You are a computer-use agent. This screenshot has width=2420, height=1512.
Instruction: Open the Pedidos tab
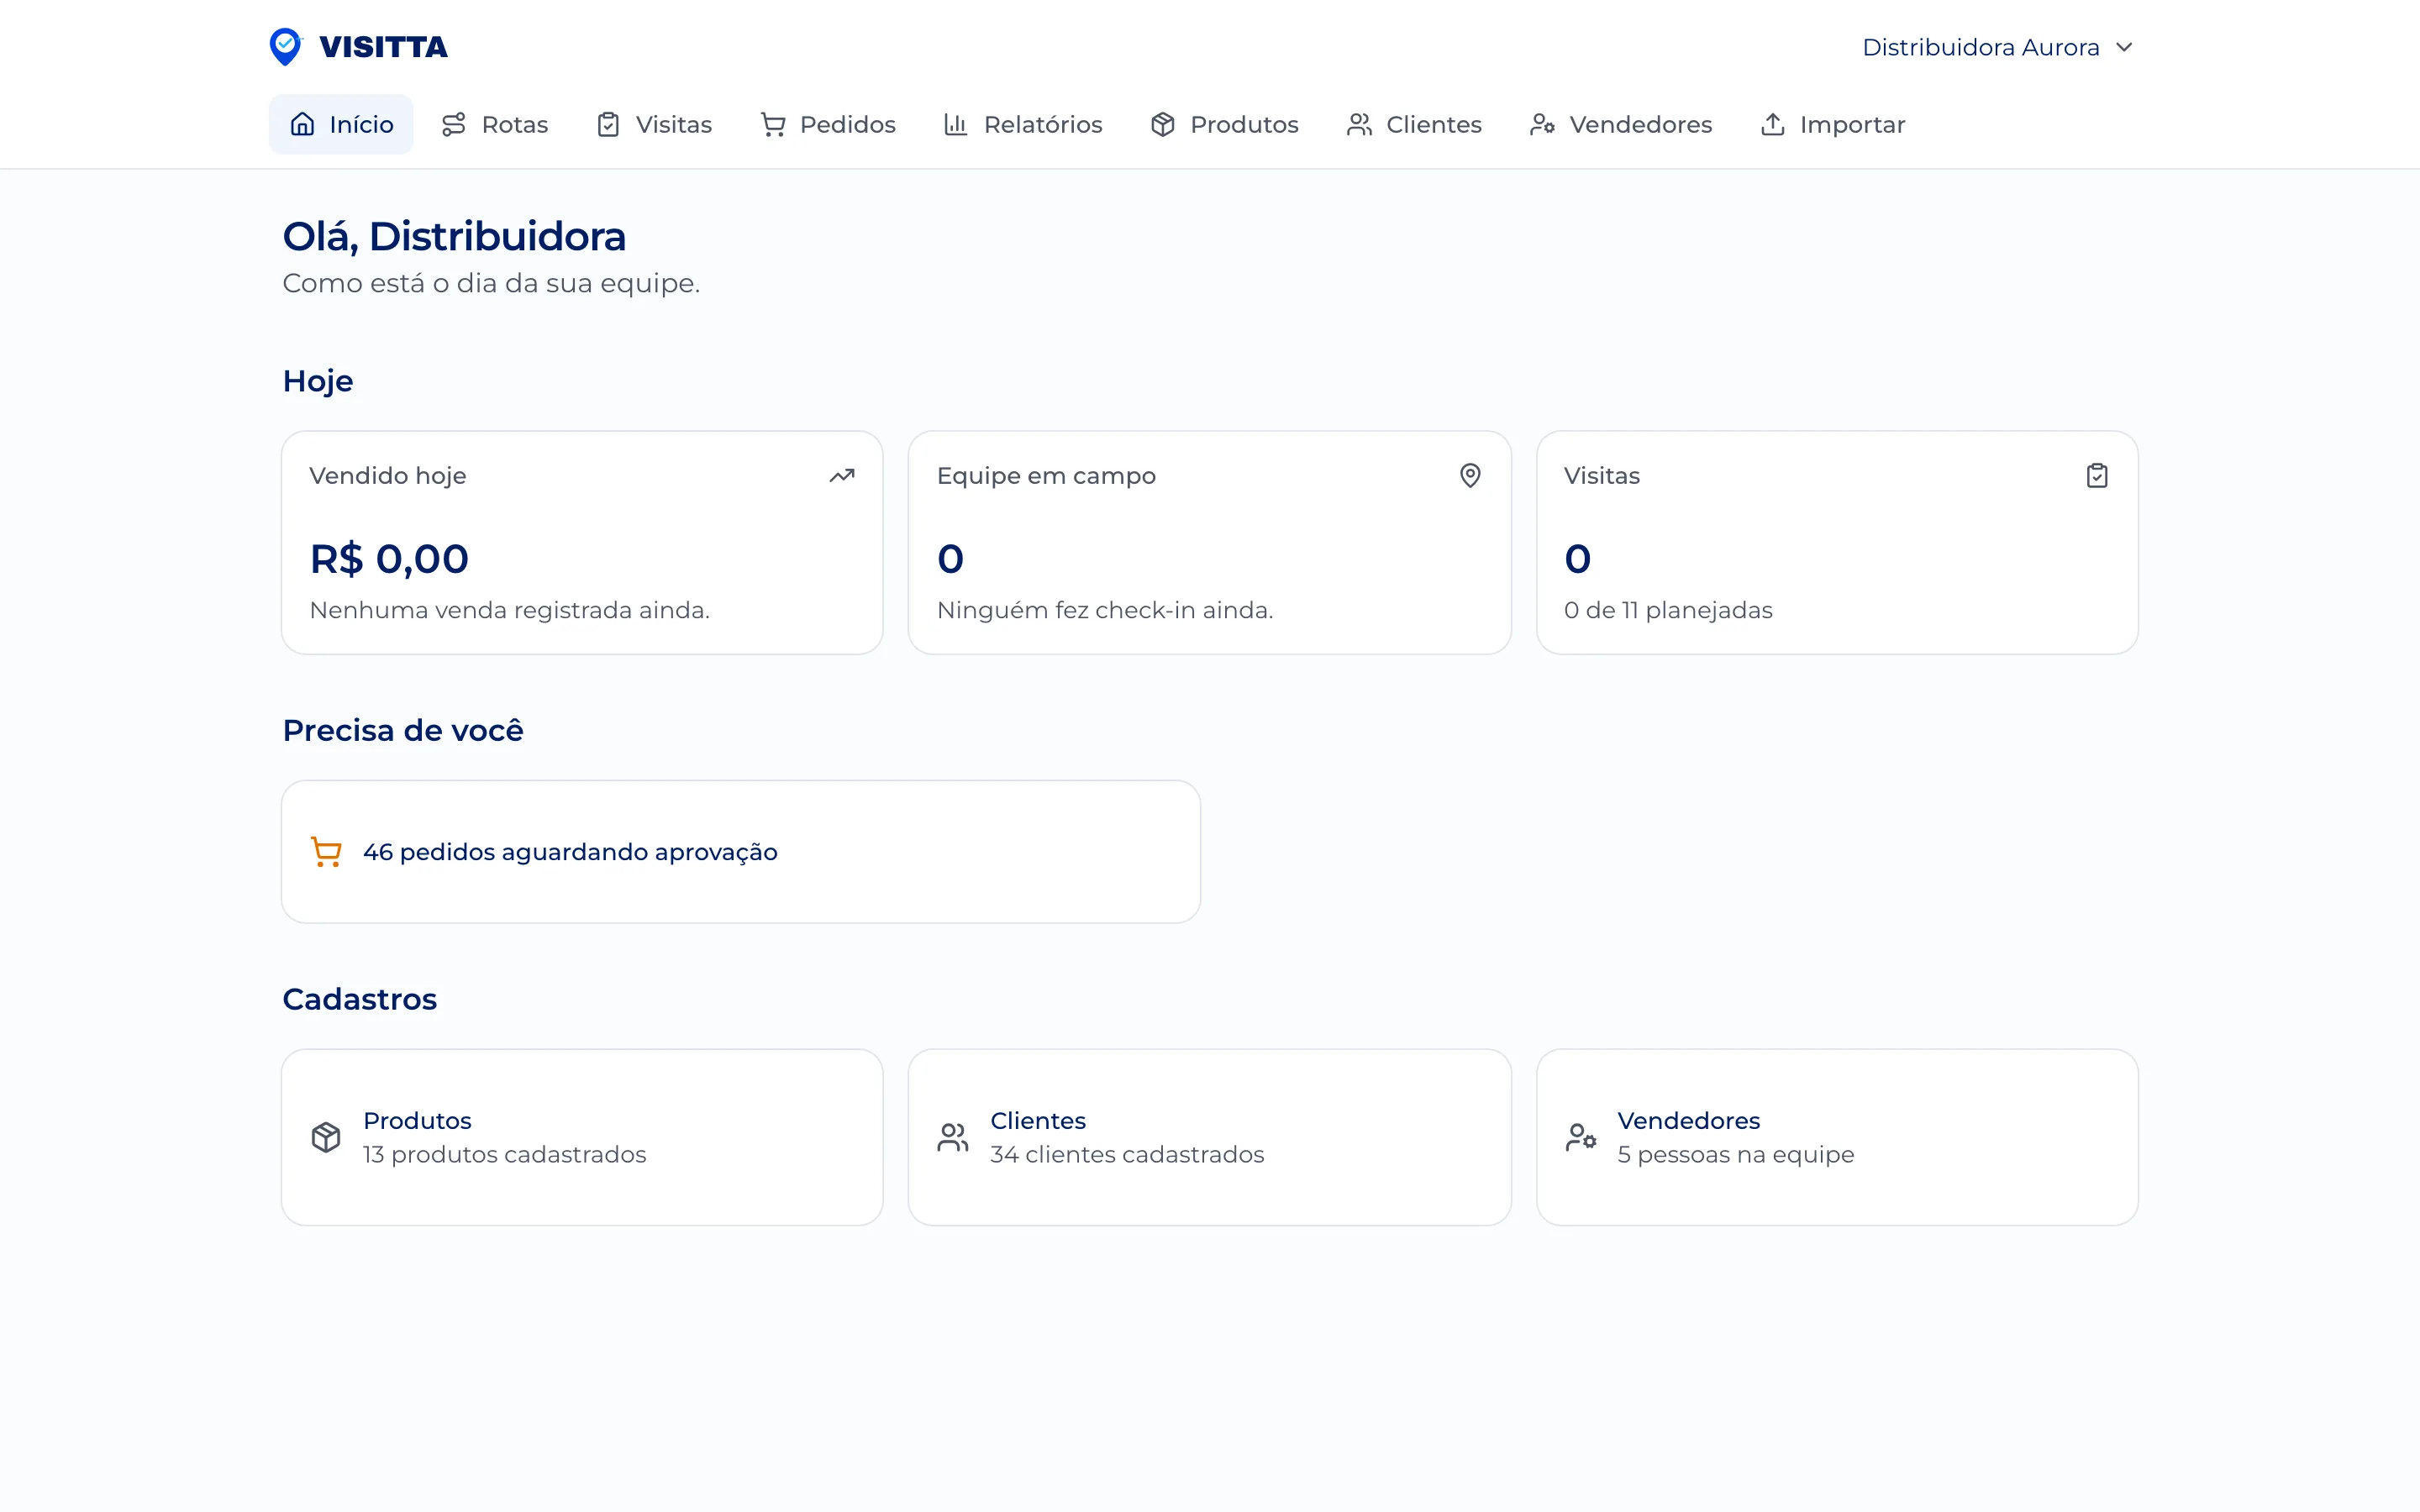[x=828, y=124]
